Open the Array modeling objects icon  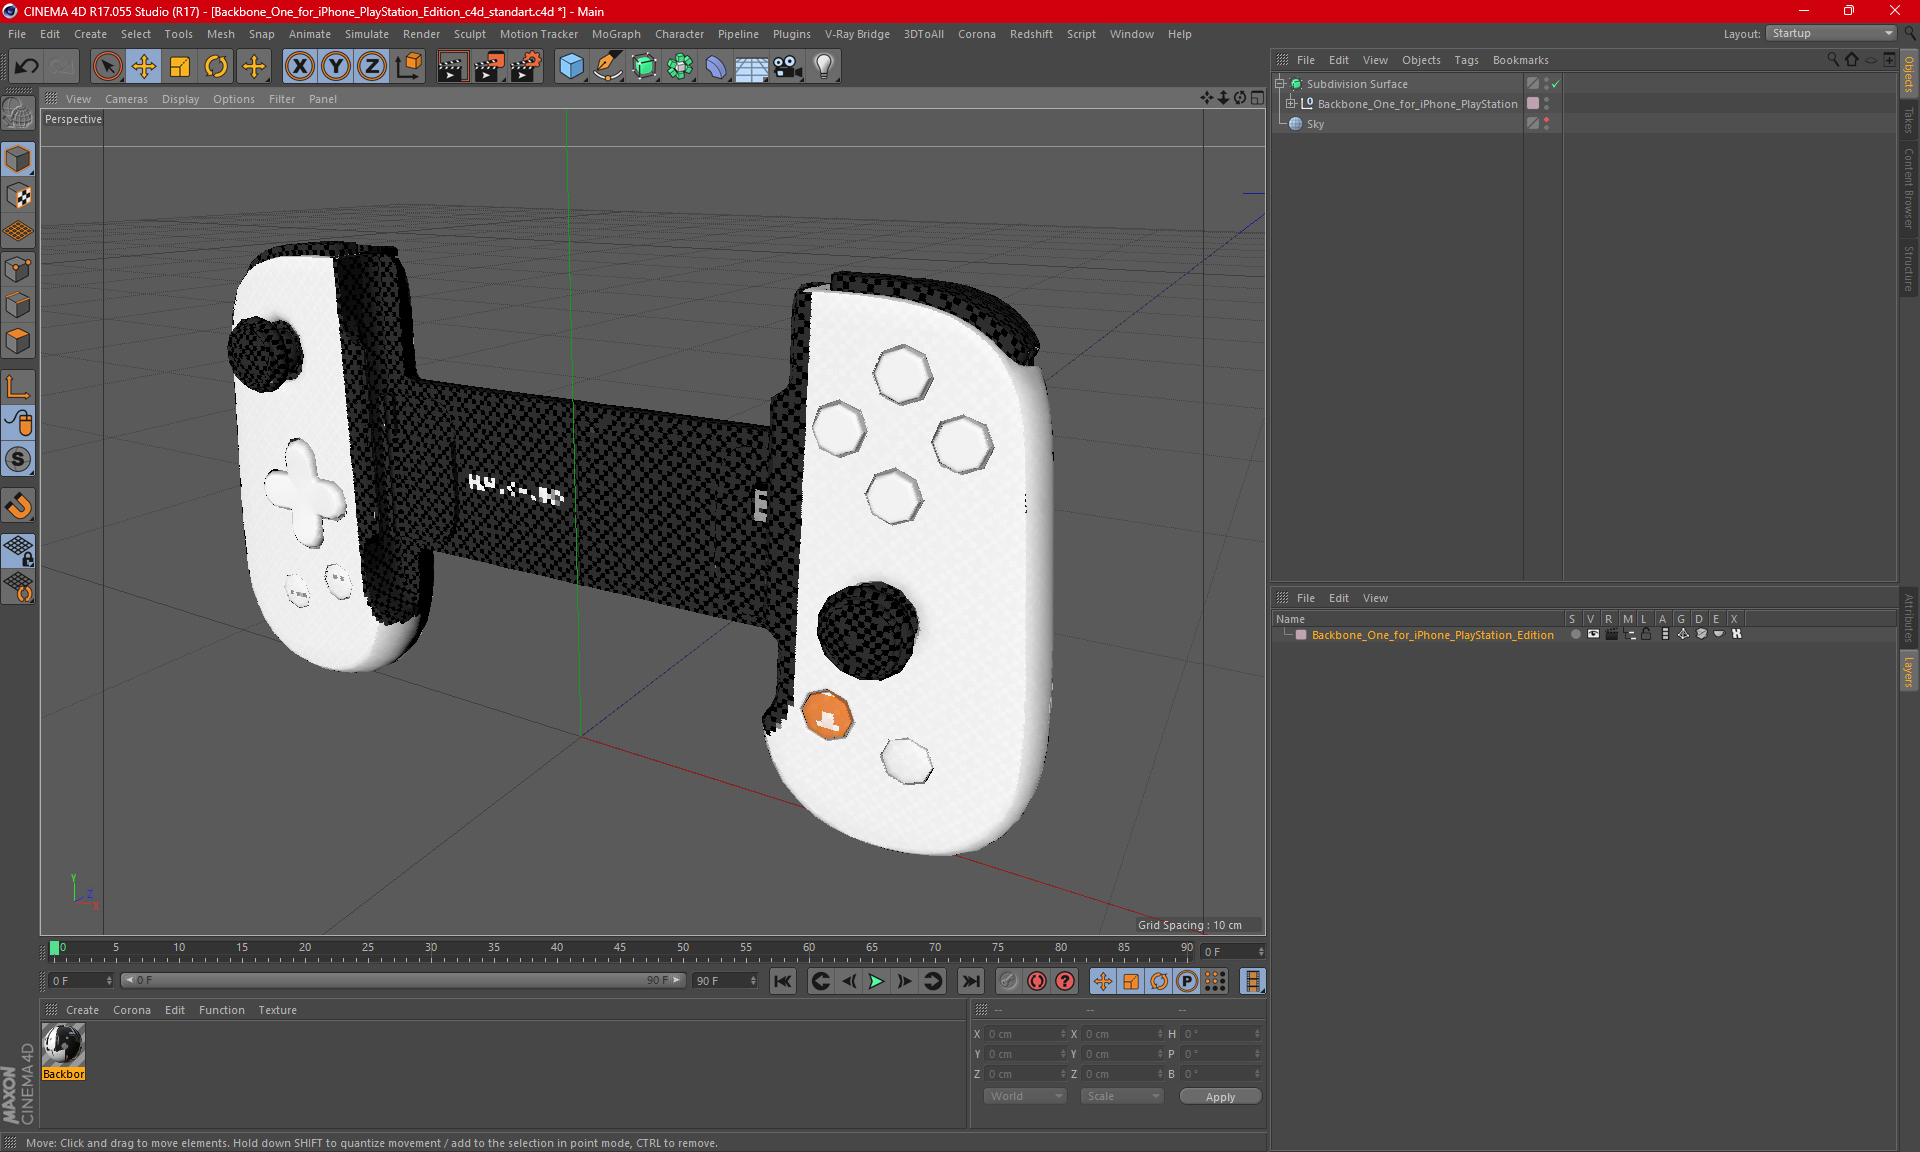point(681,67)
